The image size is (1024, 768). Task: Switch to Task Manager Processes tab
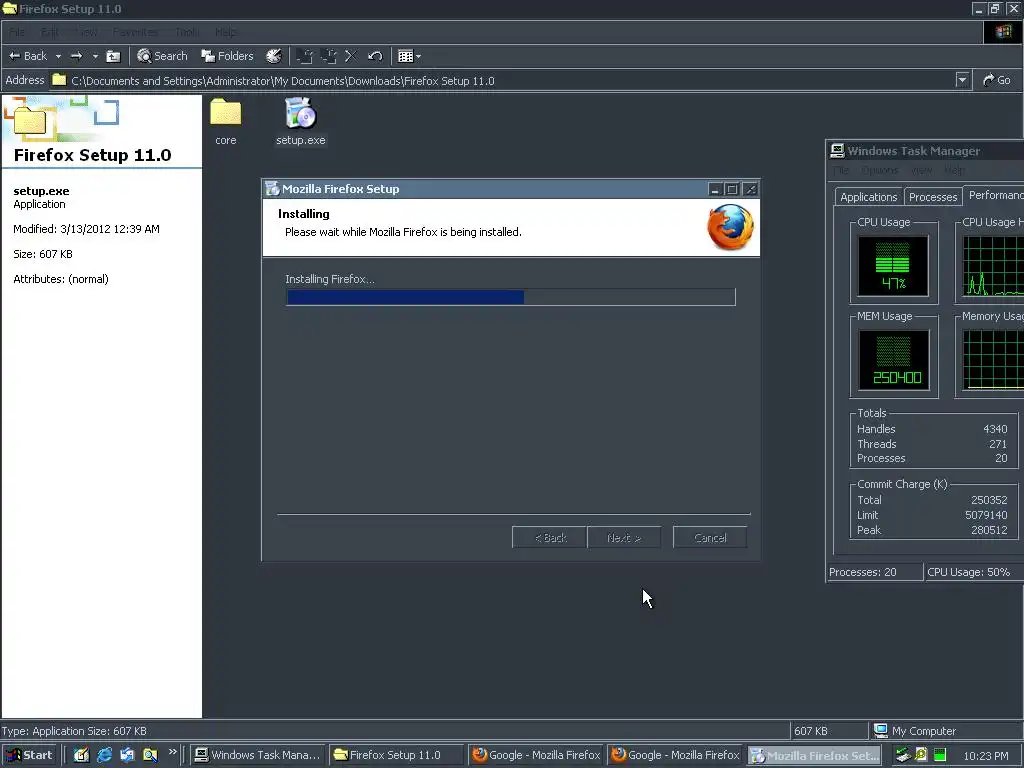933,197
